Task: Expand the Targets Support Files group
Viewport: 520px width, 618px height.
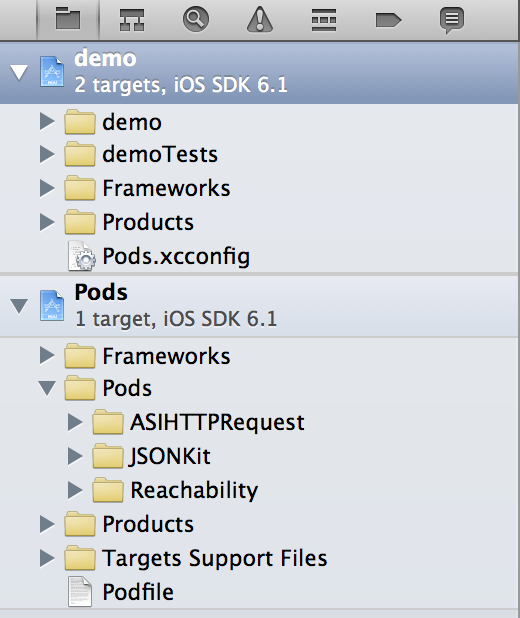Action: point(47,558)
